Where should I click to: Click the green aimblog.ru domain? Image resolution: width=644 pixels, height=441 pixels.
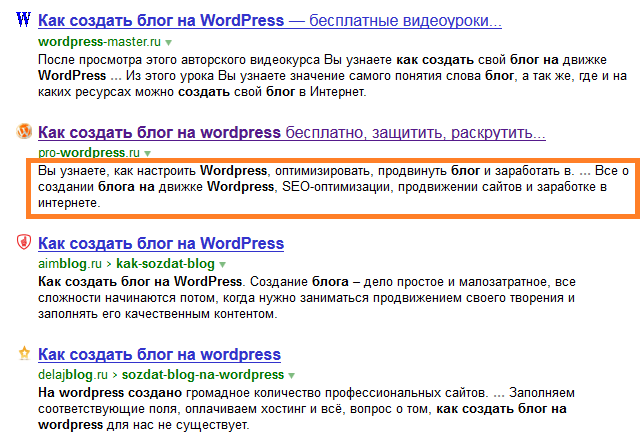tap(70, 264)
